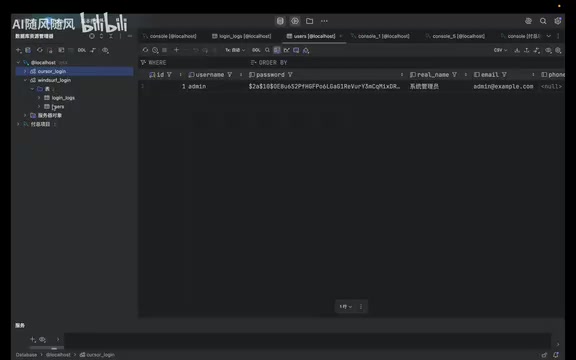Open the Services tool window icon in header

point(295,21)
